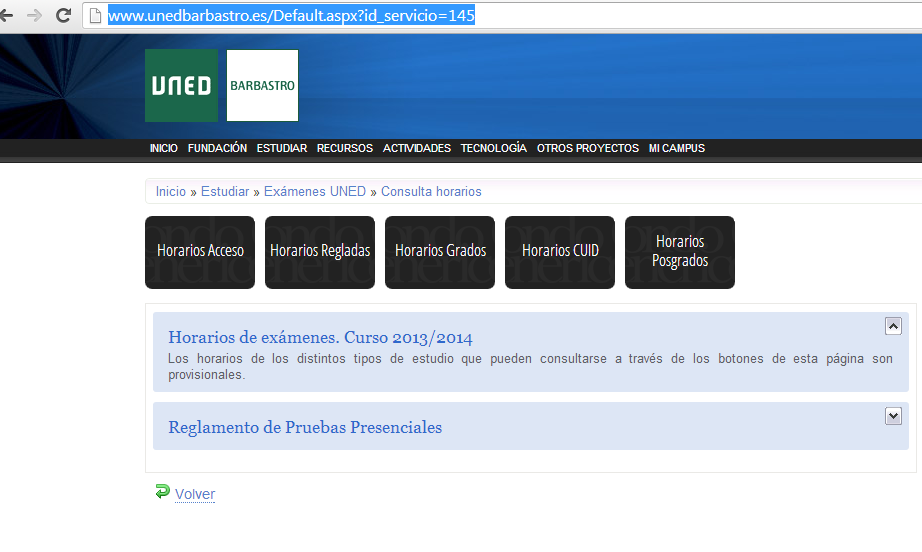
Task: Click the white BARBASTRO logo
Action: 262,86
